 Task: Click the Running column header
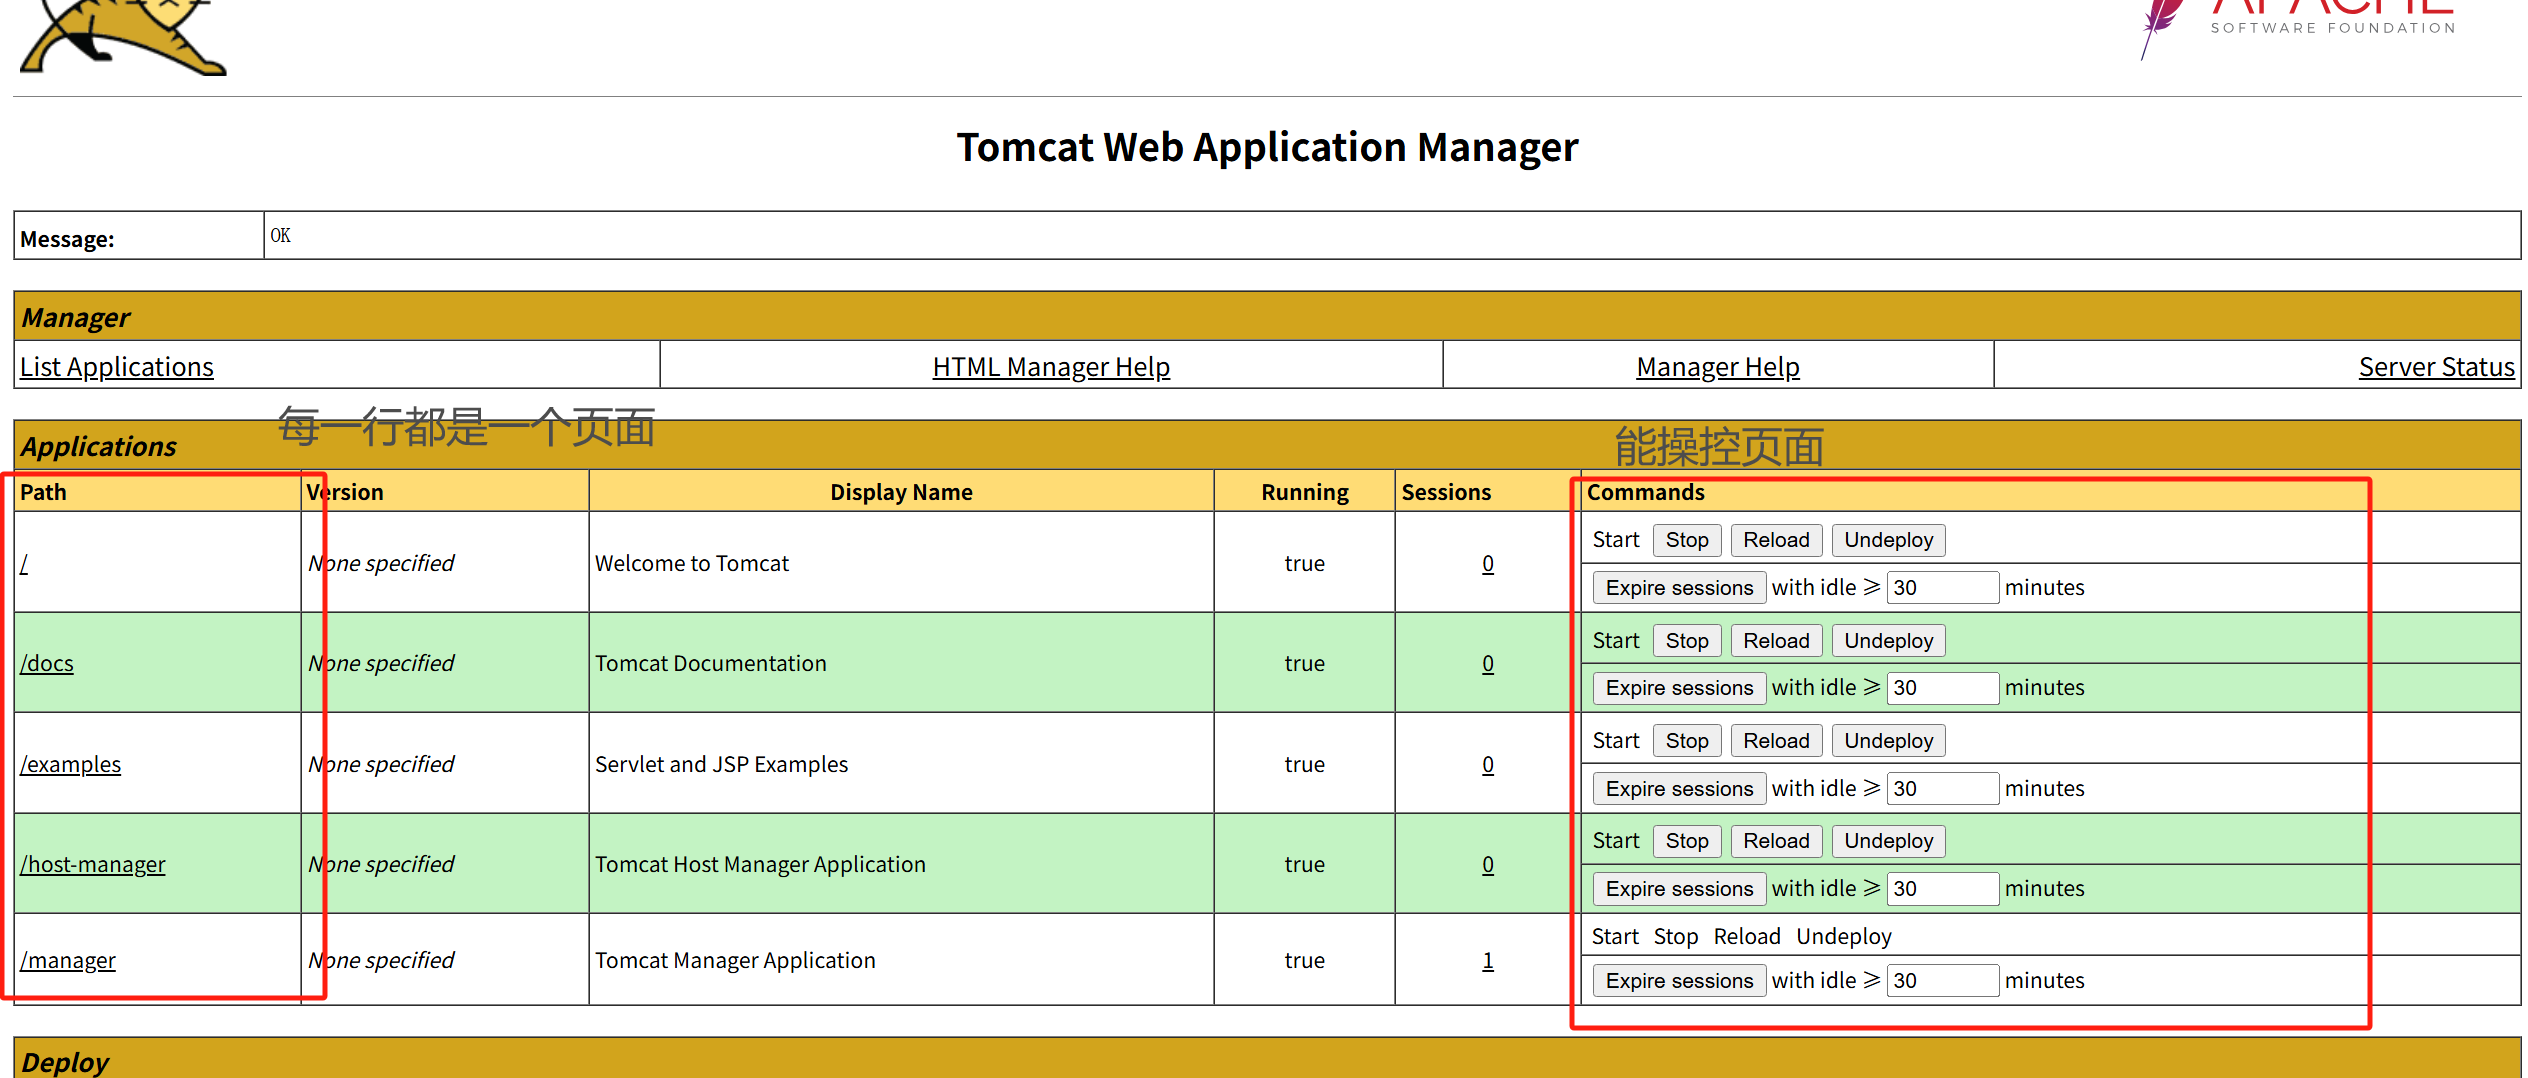click(x=1304, y=492)
